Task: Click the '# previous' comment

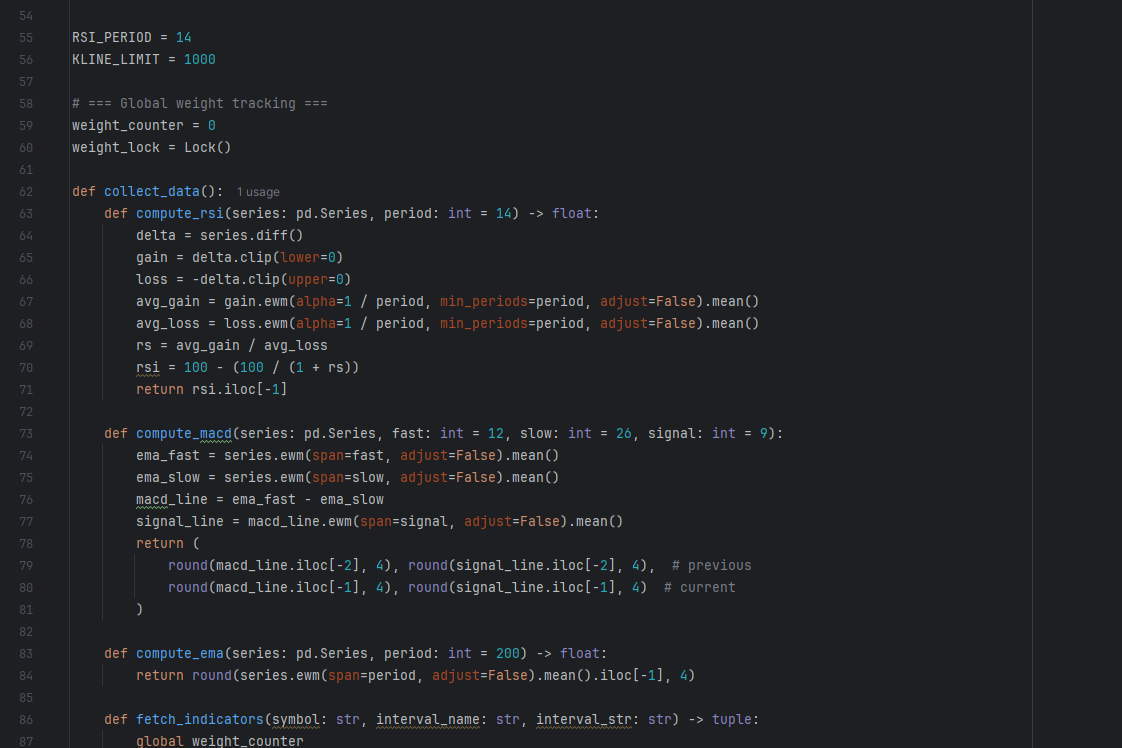Action: (711, 565)
